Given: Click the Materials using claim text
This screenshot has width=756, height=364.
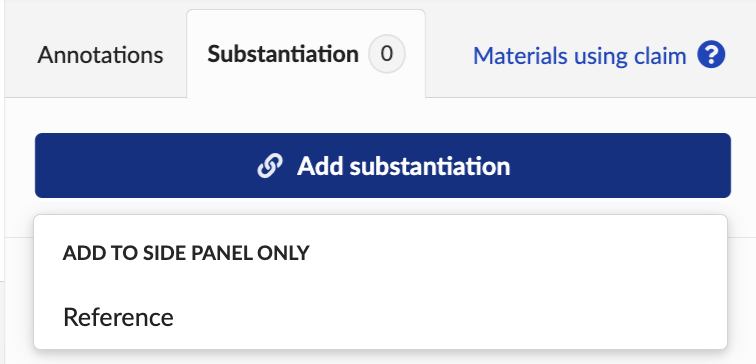Looking at the screenshot, I should 579,56.
